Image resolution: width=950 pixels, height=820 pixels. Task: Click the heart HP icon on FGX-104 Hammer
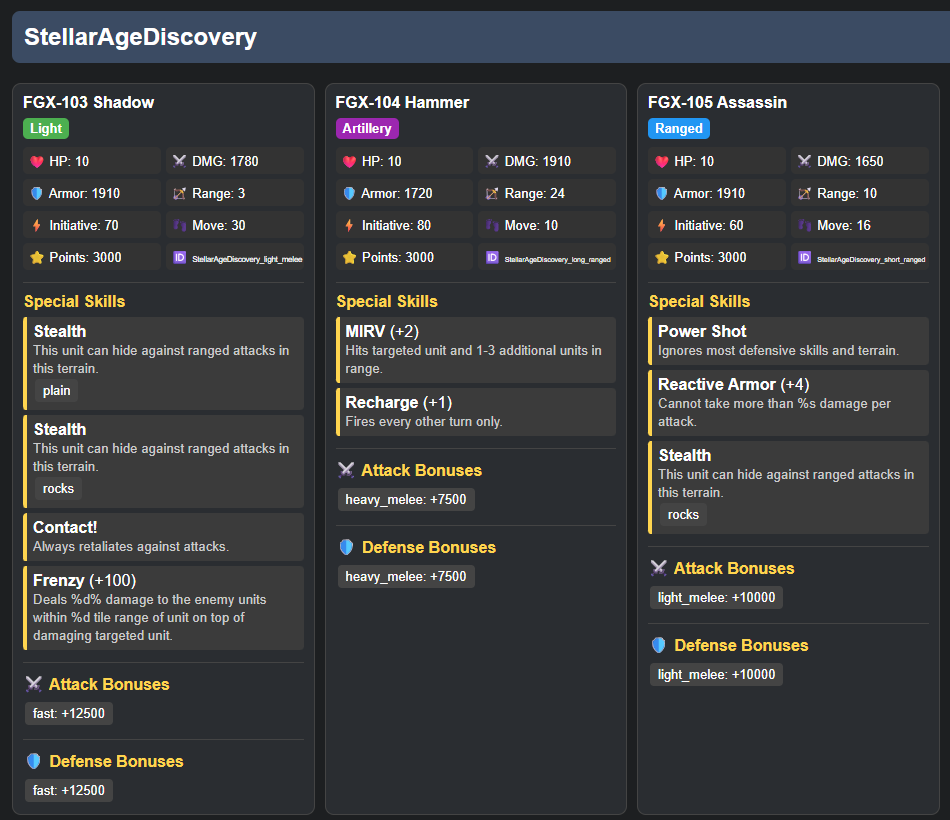point(350,161)
